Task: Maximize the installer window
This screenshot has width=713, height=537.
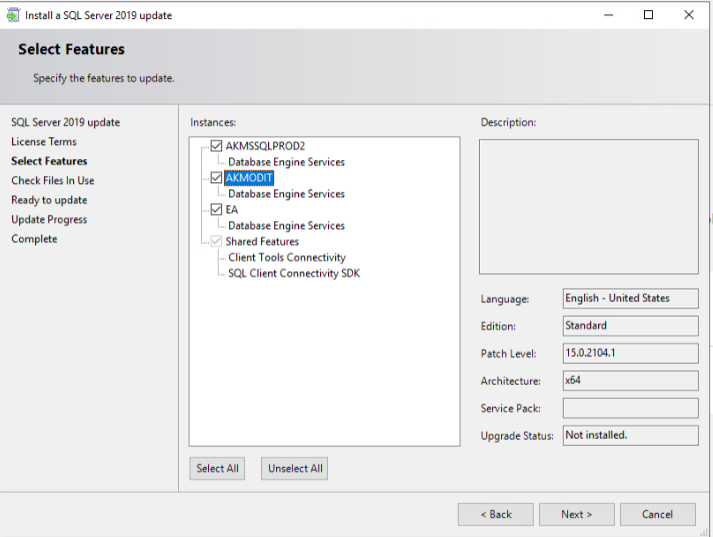Action: pyautogui.click(x=648, y=15)
